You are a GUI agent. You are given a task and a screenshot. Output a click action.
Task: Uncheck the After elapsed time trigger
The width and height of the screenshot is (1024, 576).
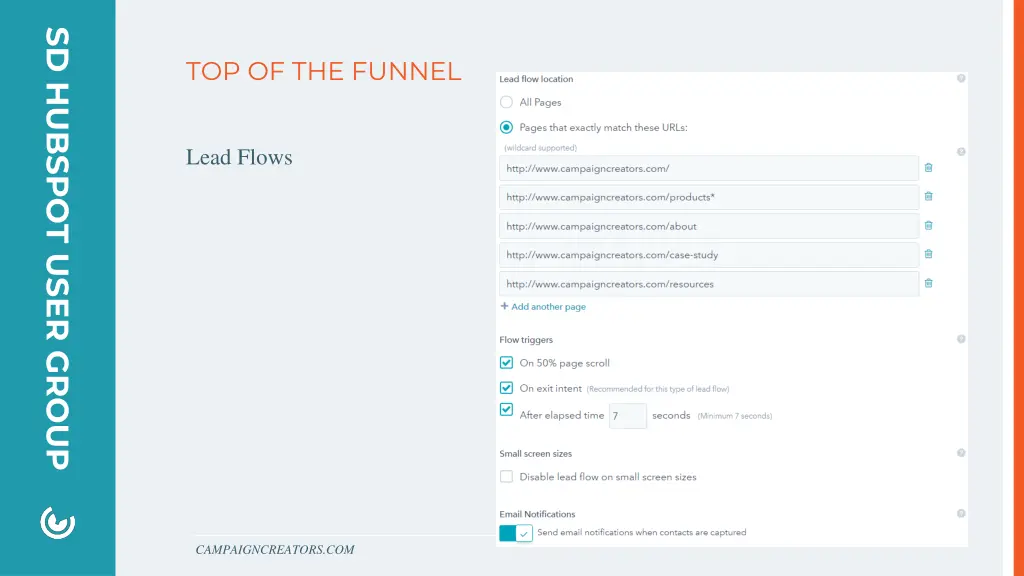(x=506, y=409)
